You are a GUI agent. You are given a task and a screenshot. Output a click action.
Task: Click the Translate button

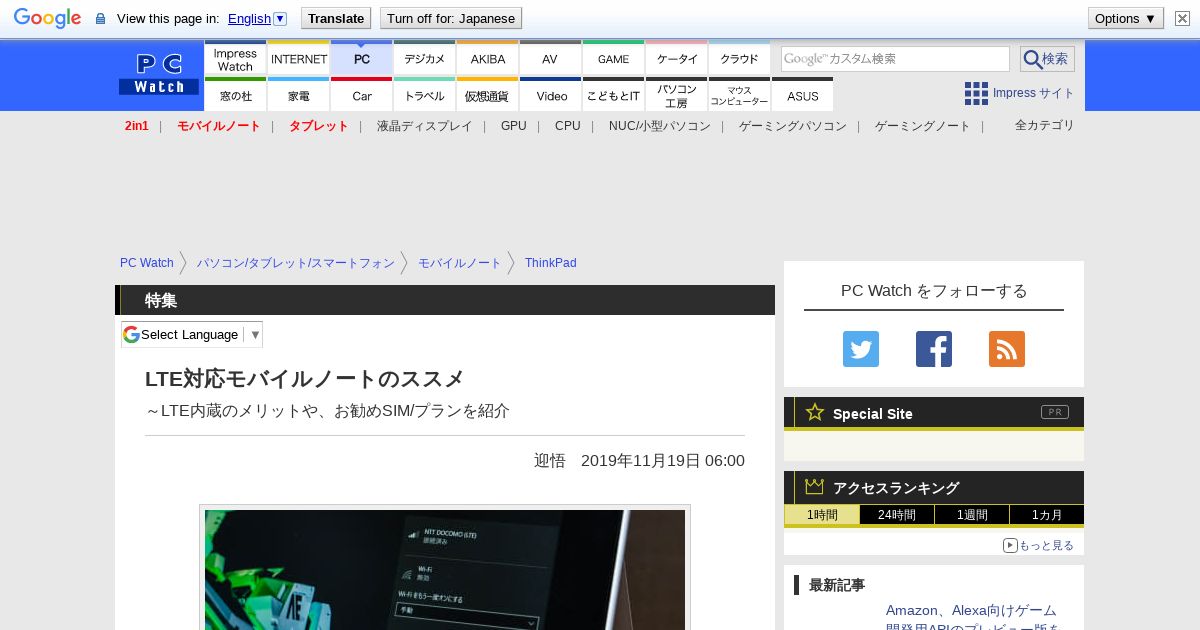pyautogui.click(x=335, y=18)
